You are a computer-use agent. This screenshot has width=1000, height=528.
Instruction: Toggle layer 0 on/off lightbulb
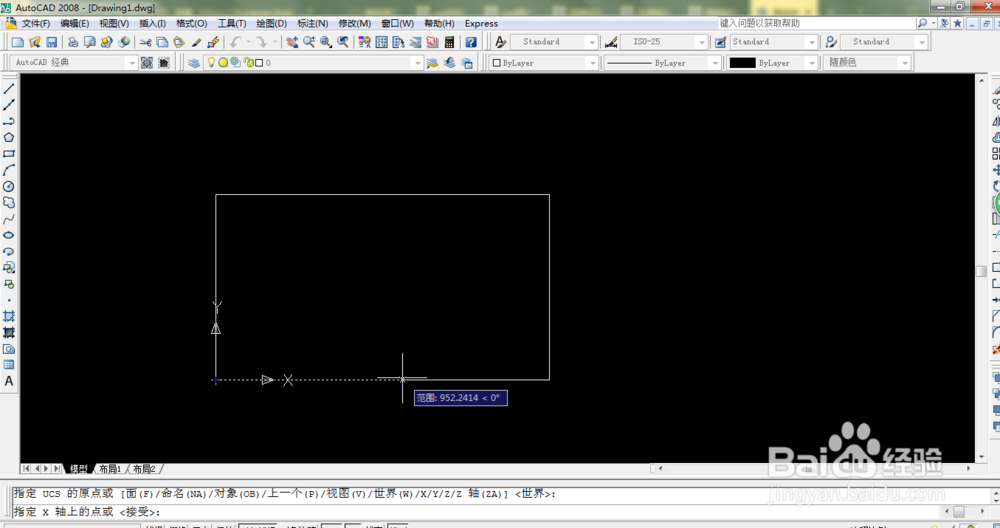[211, 62]
